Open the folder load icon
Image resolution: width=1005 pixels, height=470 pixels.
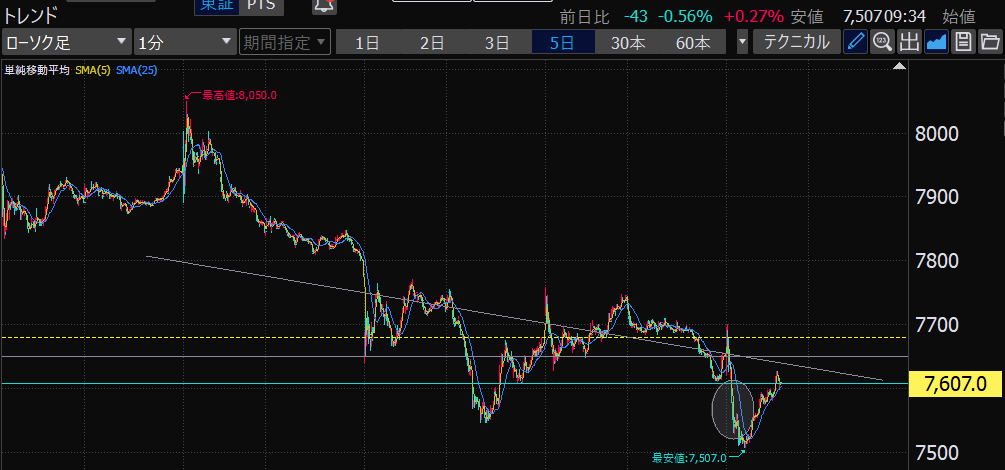[989, 42]
